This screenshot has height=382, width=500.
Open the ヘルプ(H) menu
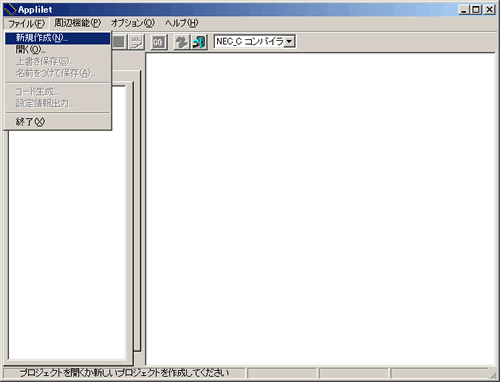(182, 23)
